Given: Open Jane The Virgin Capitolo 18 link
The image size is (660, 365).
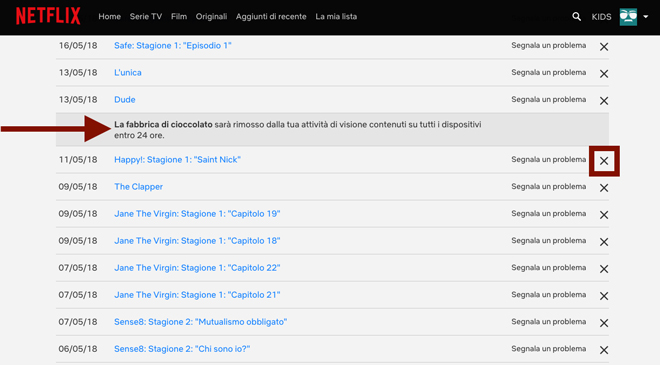Looking at the screenshot, I should tap(197, 240).
